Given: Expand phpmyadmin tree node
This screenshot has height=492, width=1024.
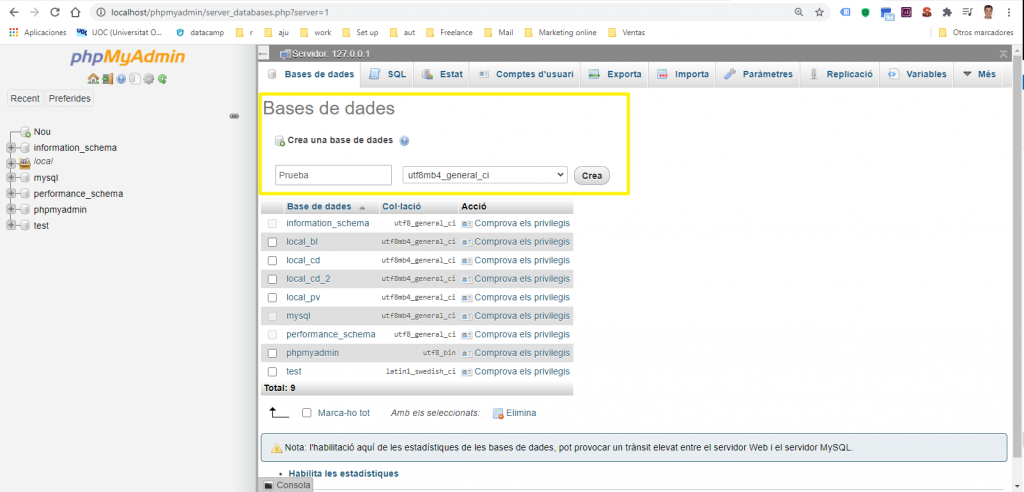Looking at the screenshot, I should [x=11, y=210].
